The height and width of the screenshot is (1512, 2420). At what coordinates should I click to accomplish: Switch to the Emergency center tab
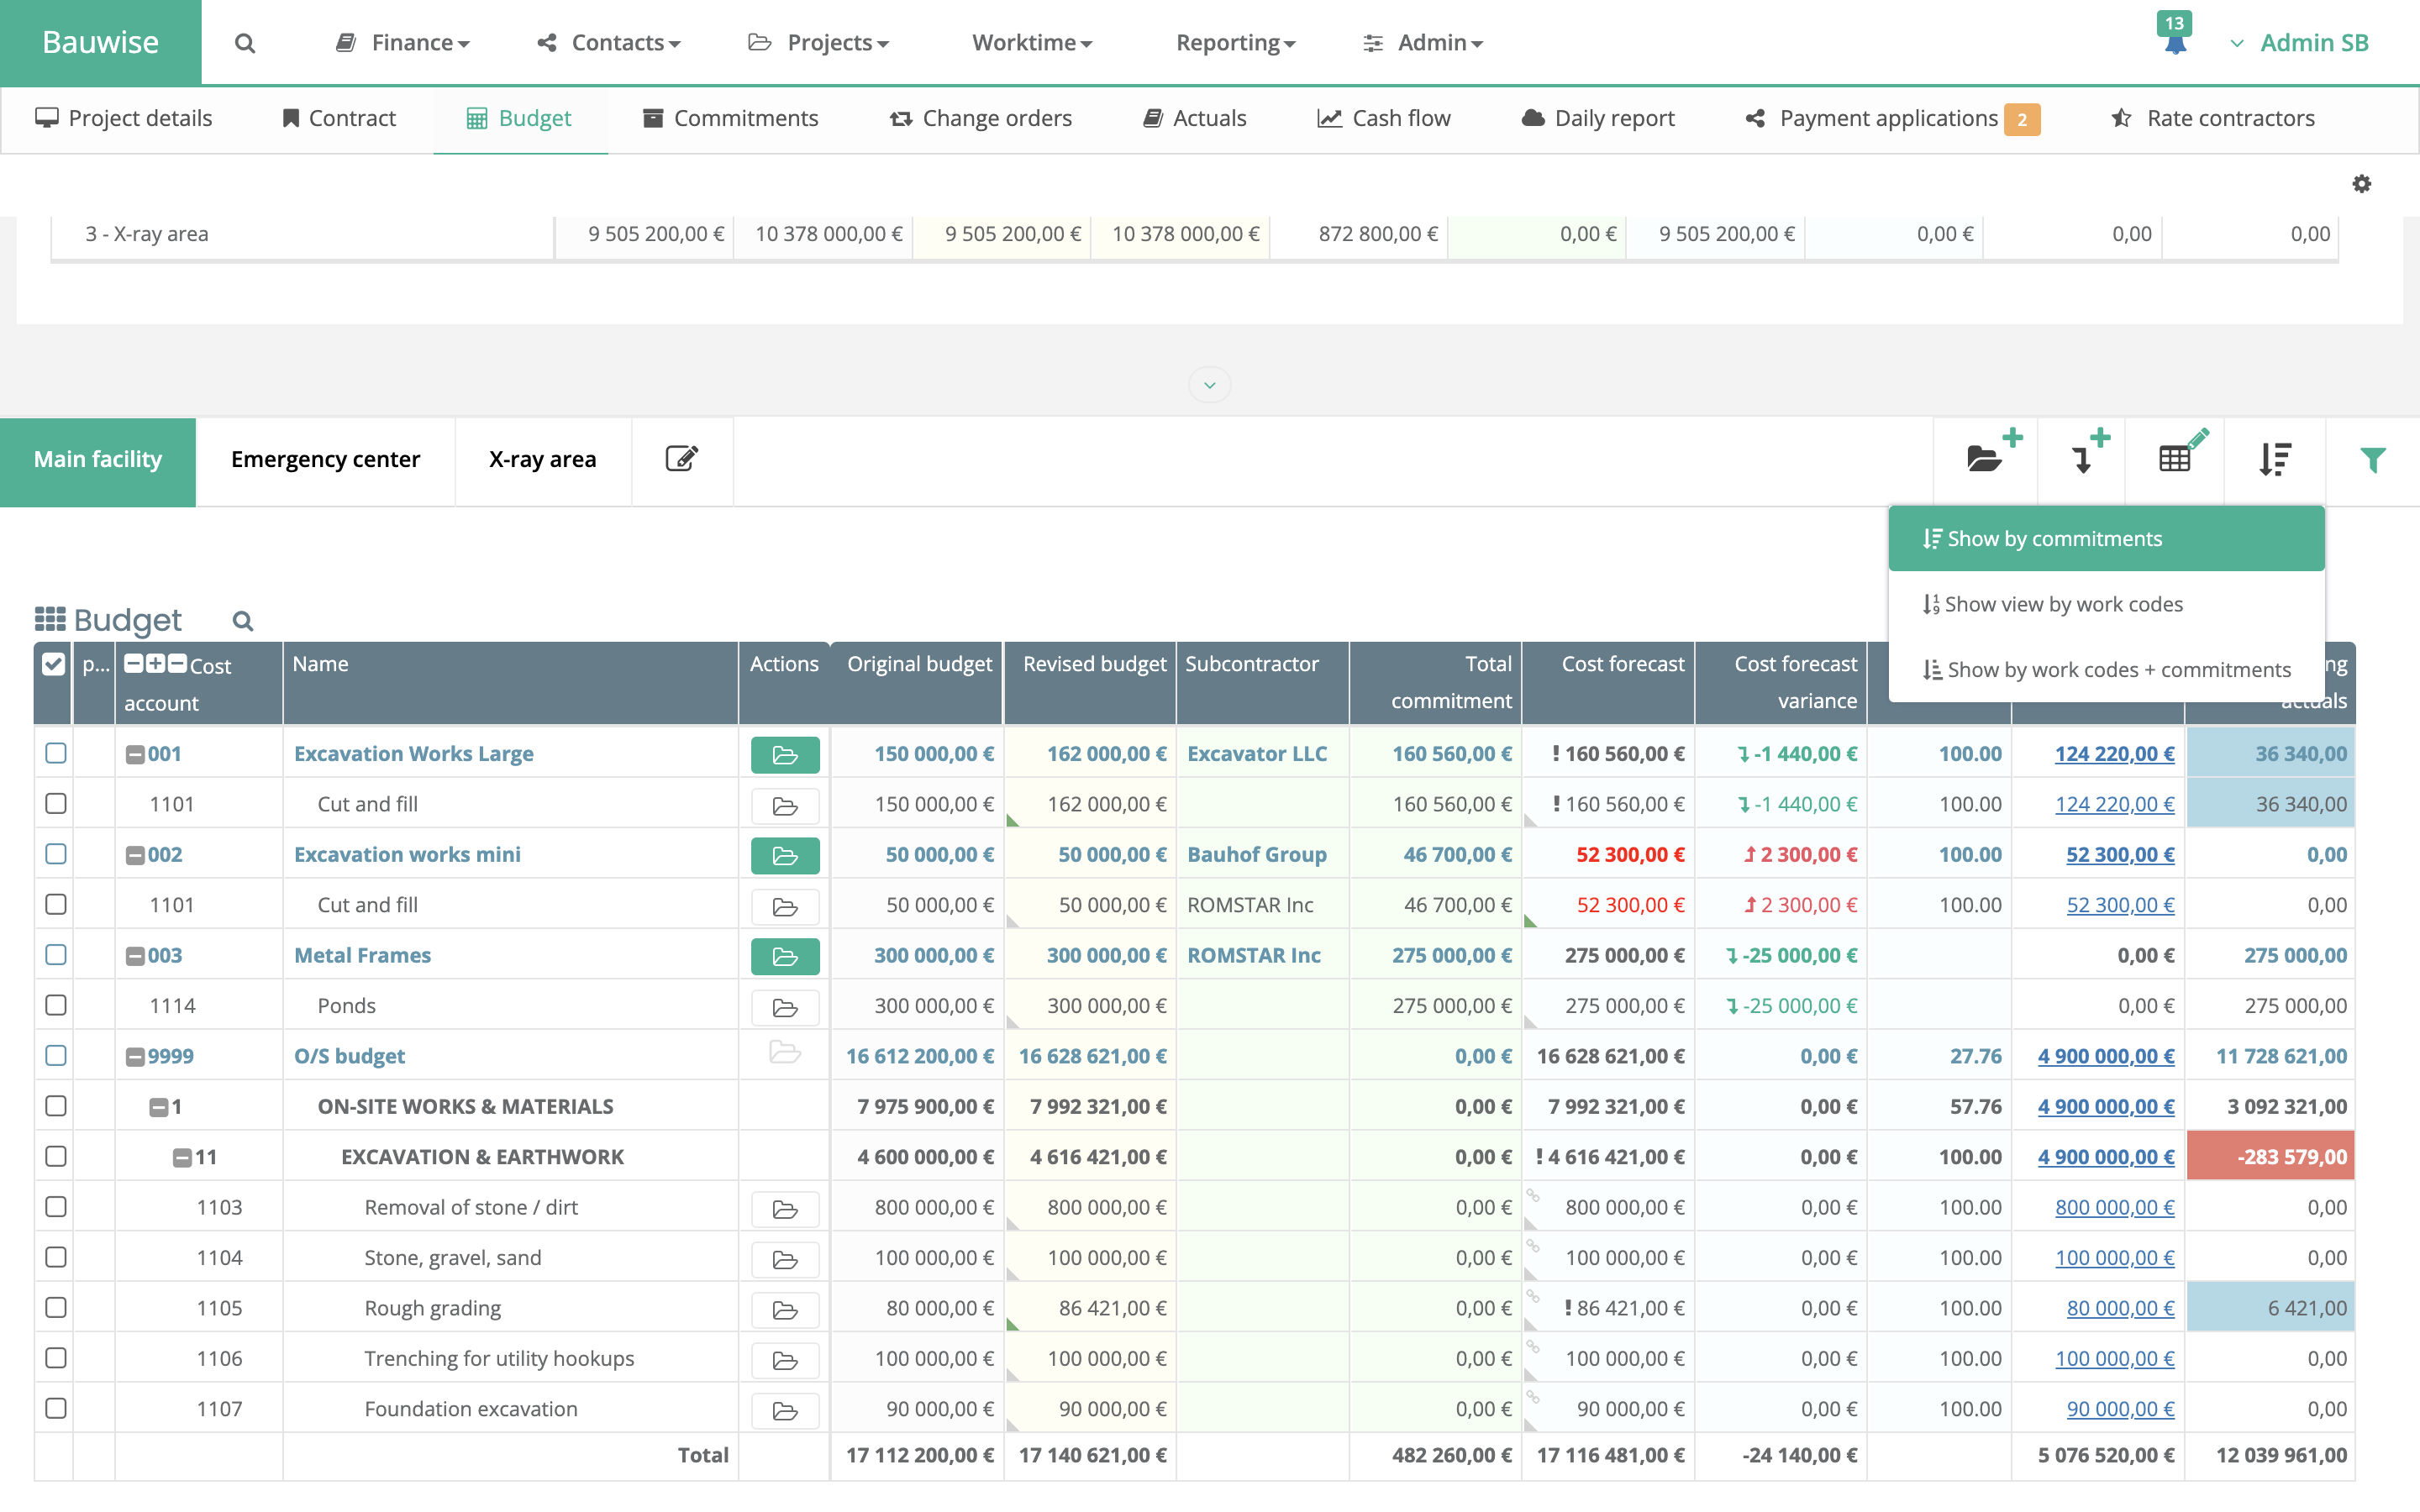[x=325, y=459]
